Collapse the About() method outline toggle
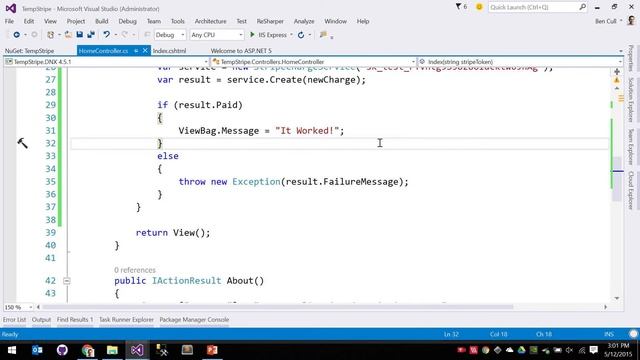This screenshot has height=360, width=640. tap(67, 281)
